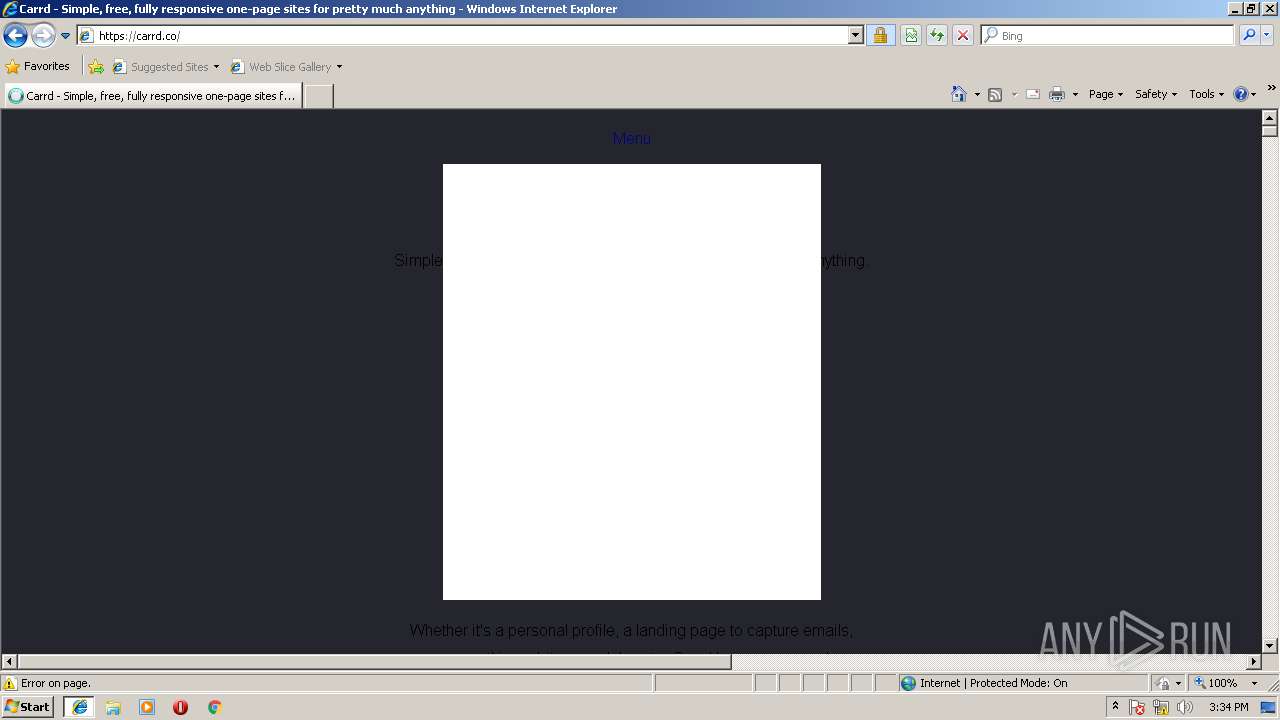The height and width of the screenshot is (720, 1280).
Task: Click the horizontal scrollbar left arrow
Action: pos(9,662)
